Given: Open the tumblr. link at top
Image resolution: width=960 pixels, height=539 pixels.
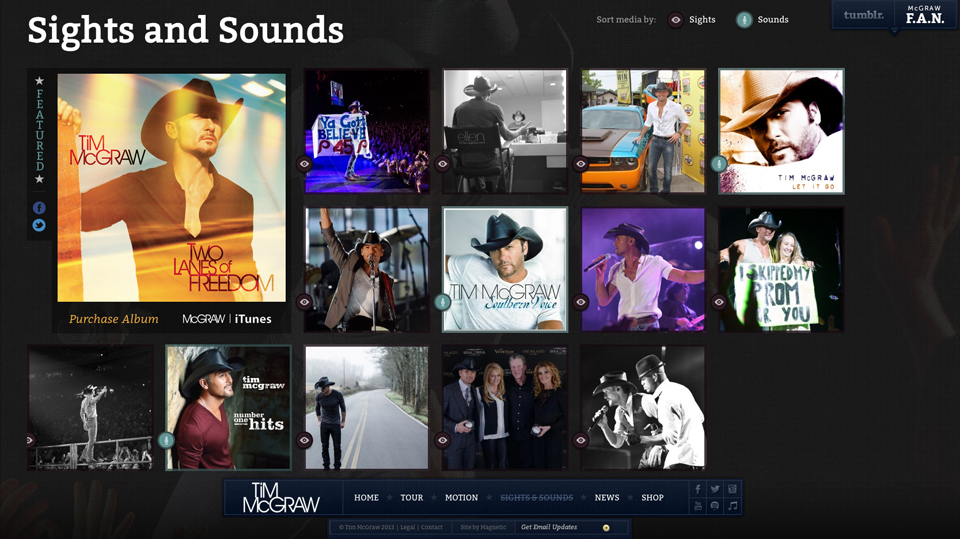Looking at the screenshot, I should (863, 15).
